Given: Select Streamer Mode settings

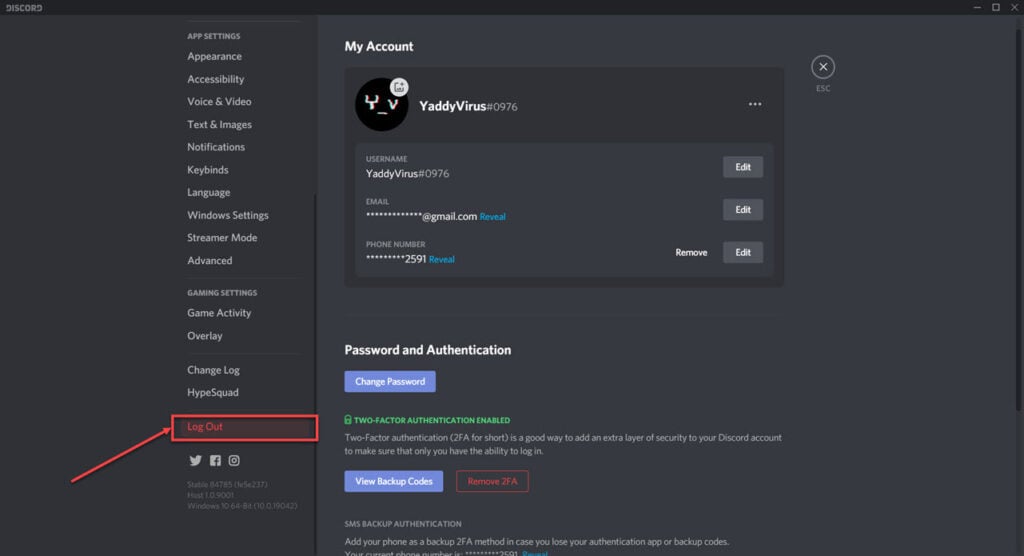Looking at the screenshot, I should tap(222, 238).
